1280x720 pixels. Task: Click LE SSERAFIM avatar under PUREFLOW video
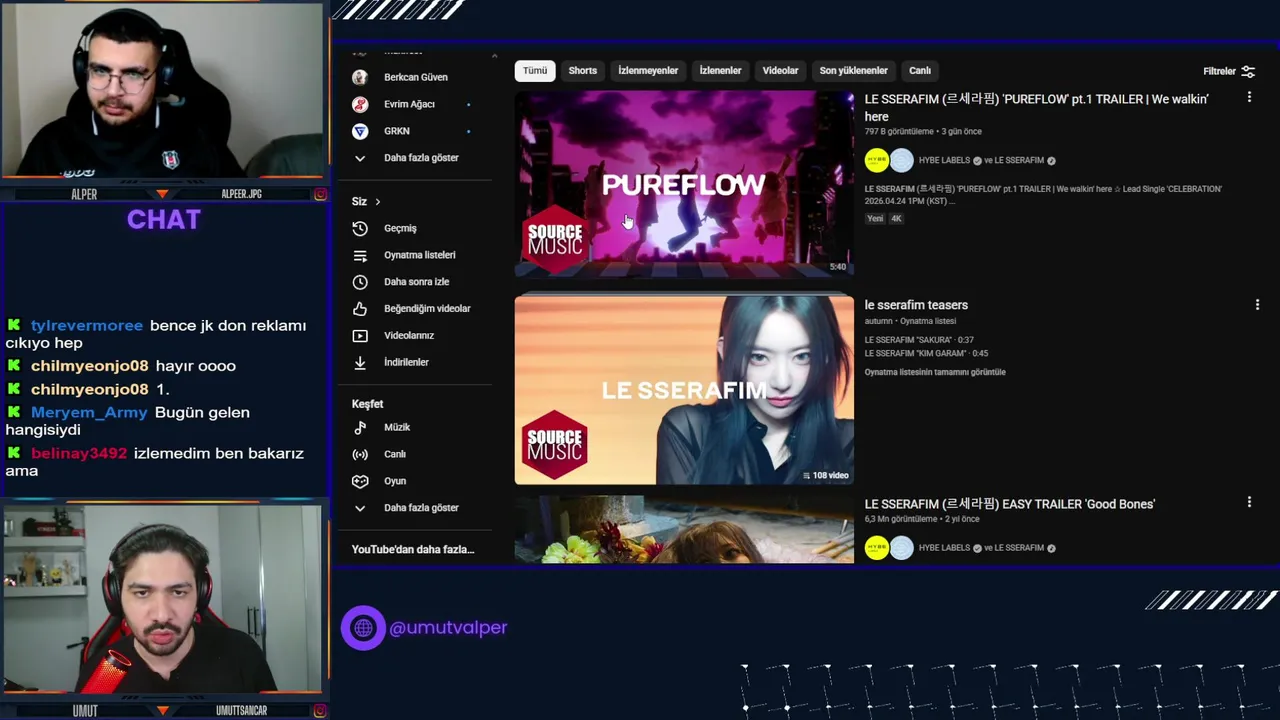[902, 160]
